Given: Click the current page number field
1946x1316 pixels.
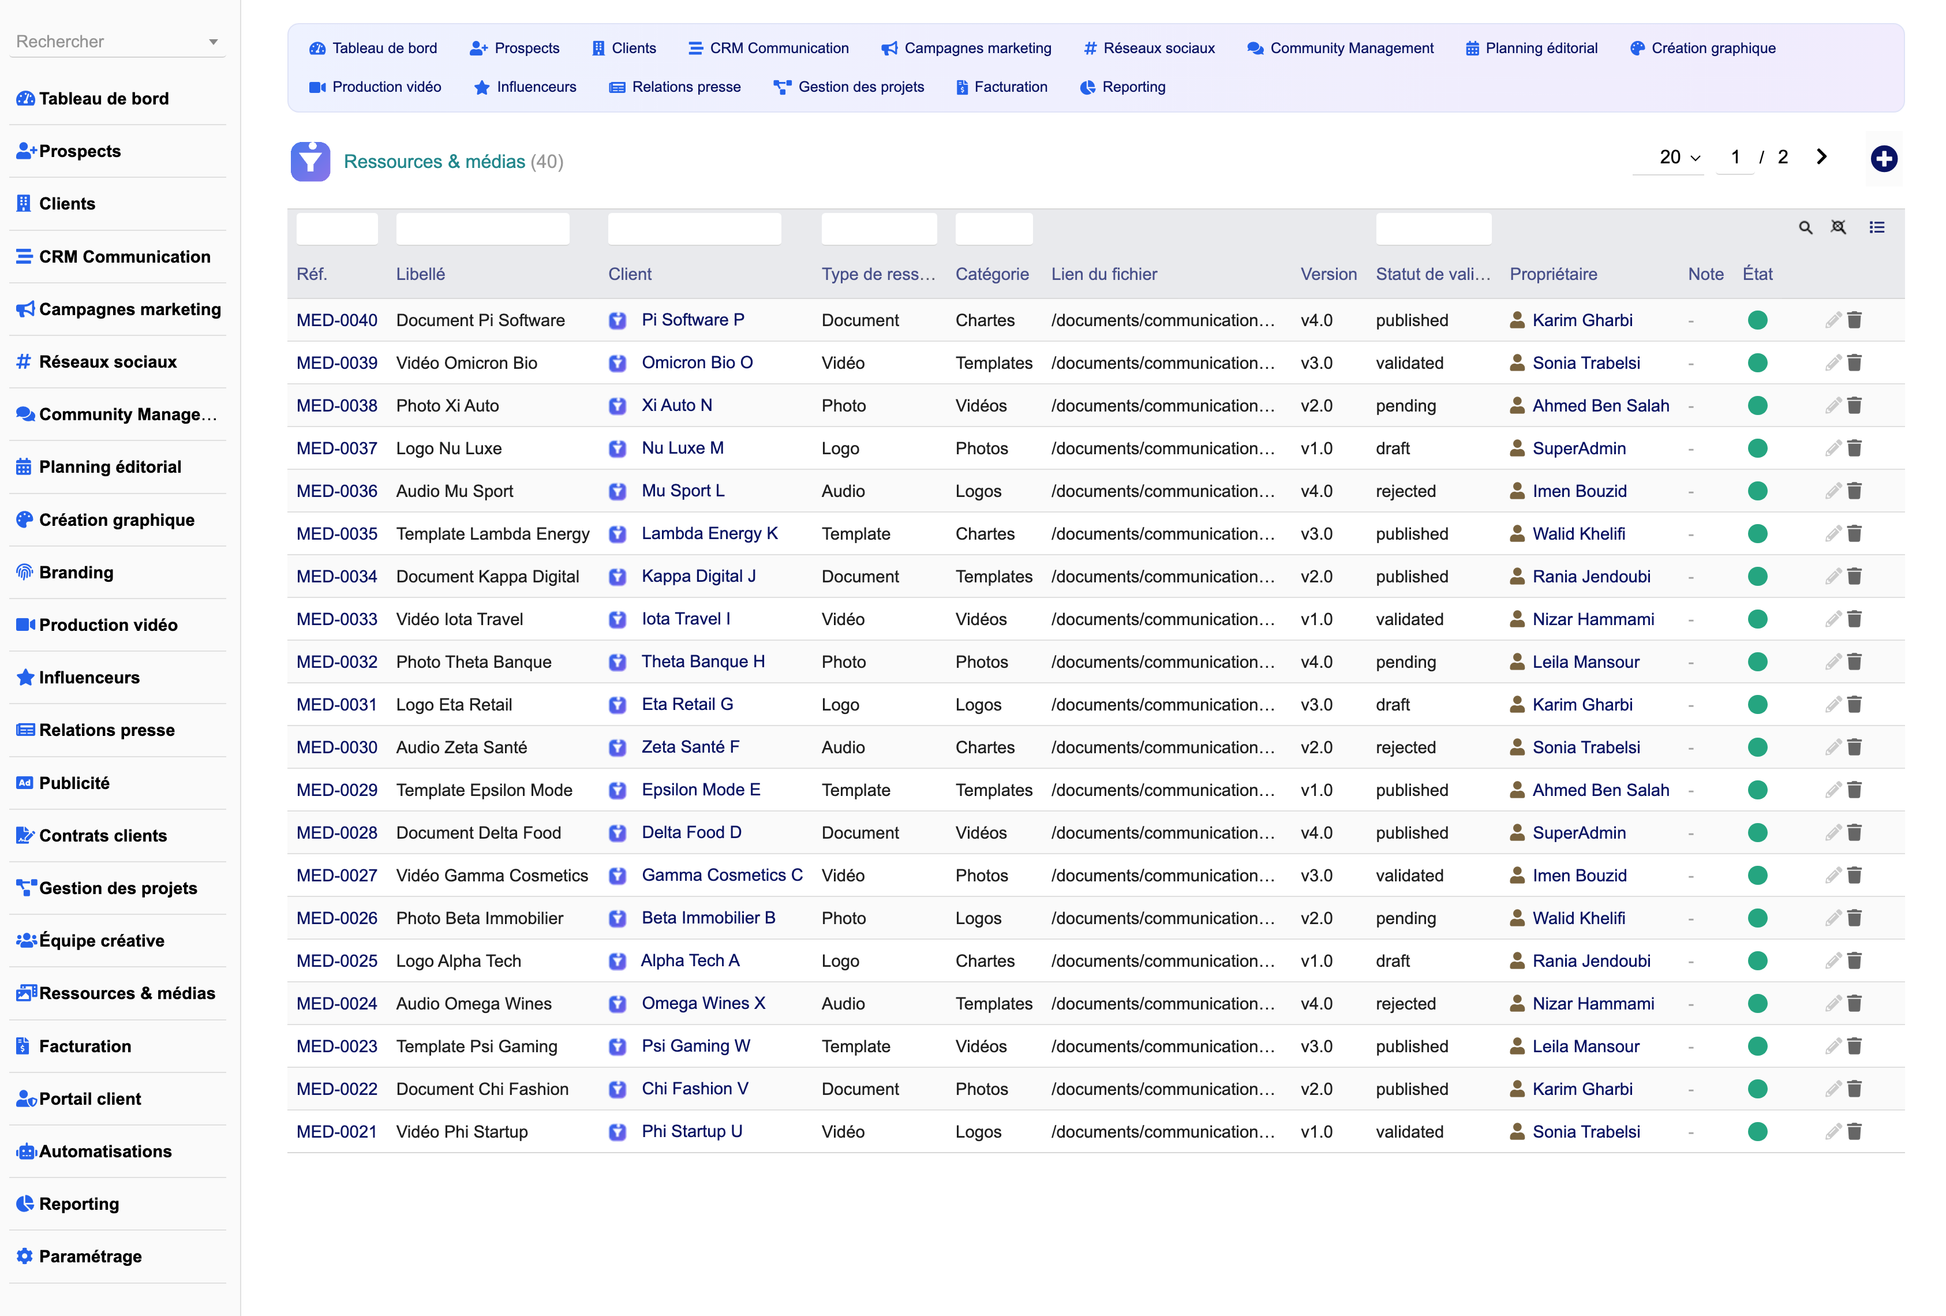Looking at the screenshot, I should coord(1735,157).
